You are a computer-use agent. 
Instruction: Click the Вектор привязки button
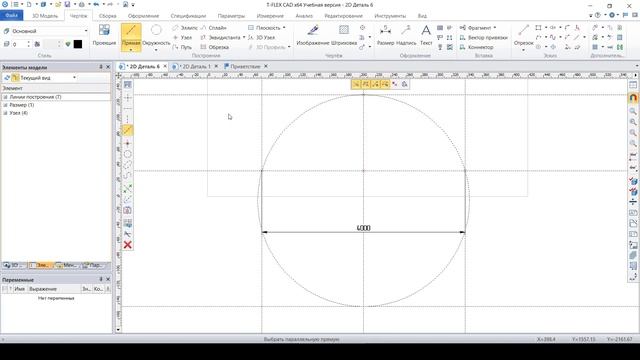click(483, 37)
